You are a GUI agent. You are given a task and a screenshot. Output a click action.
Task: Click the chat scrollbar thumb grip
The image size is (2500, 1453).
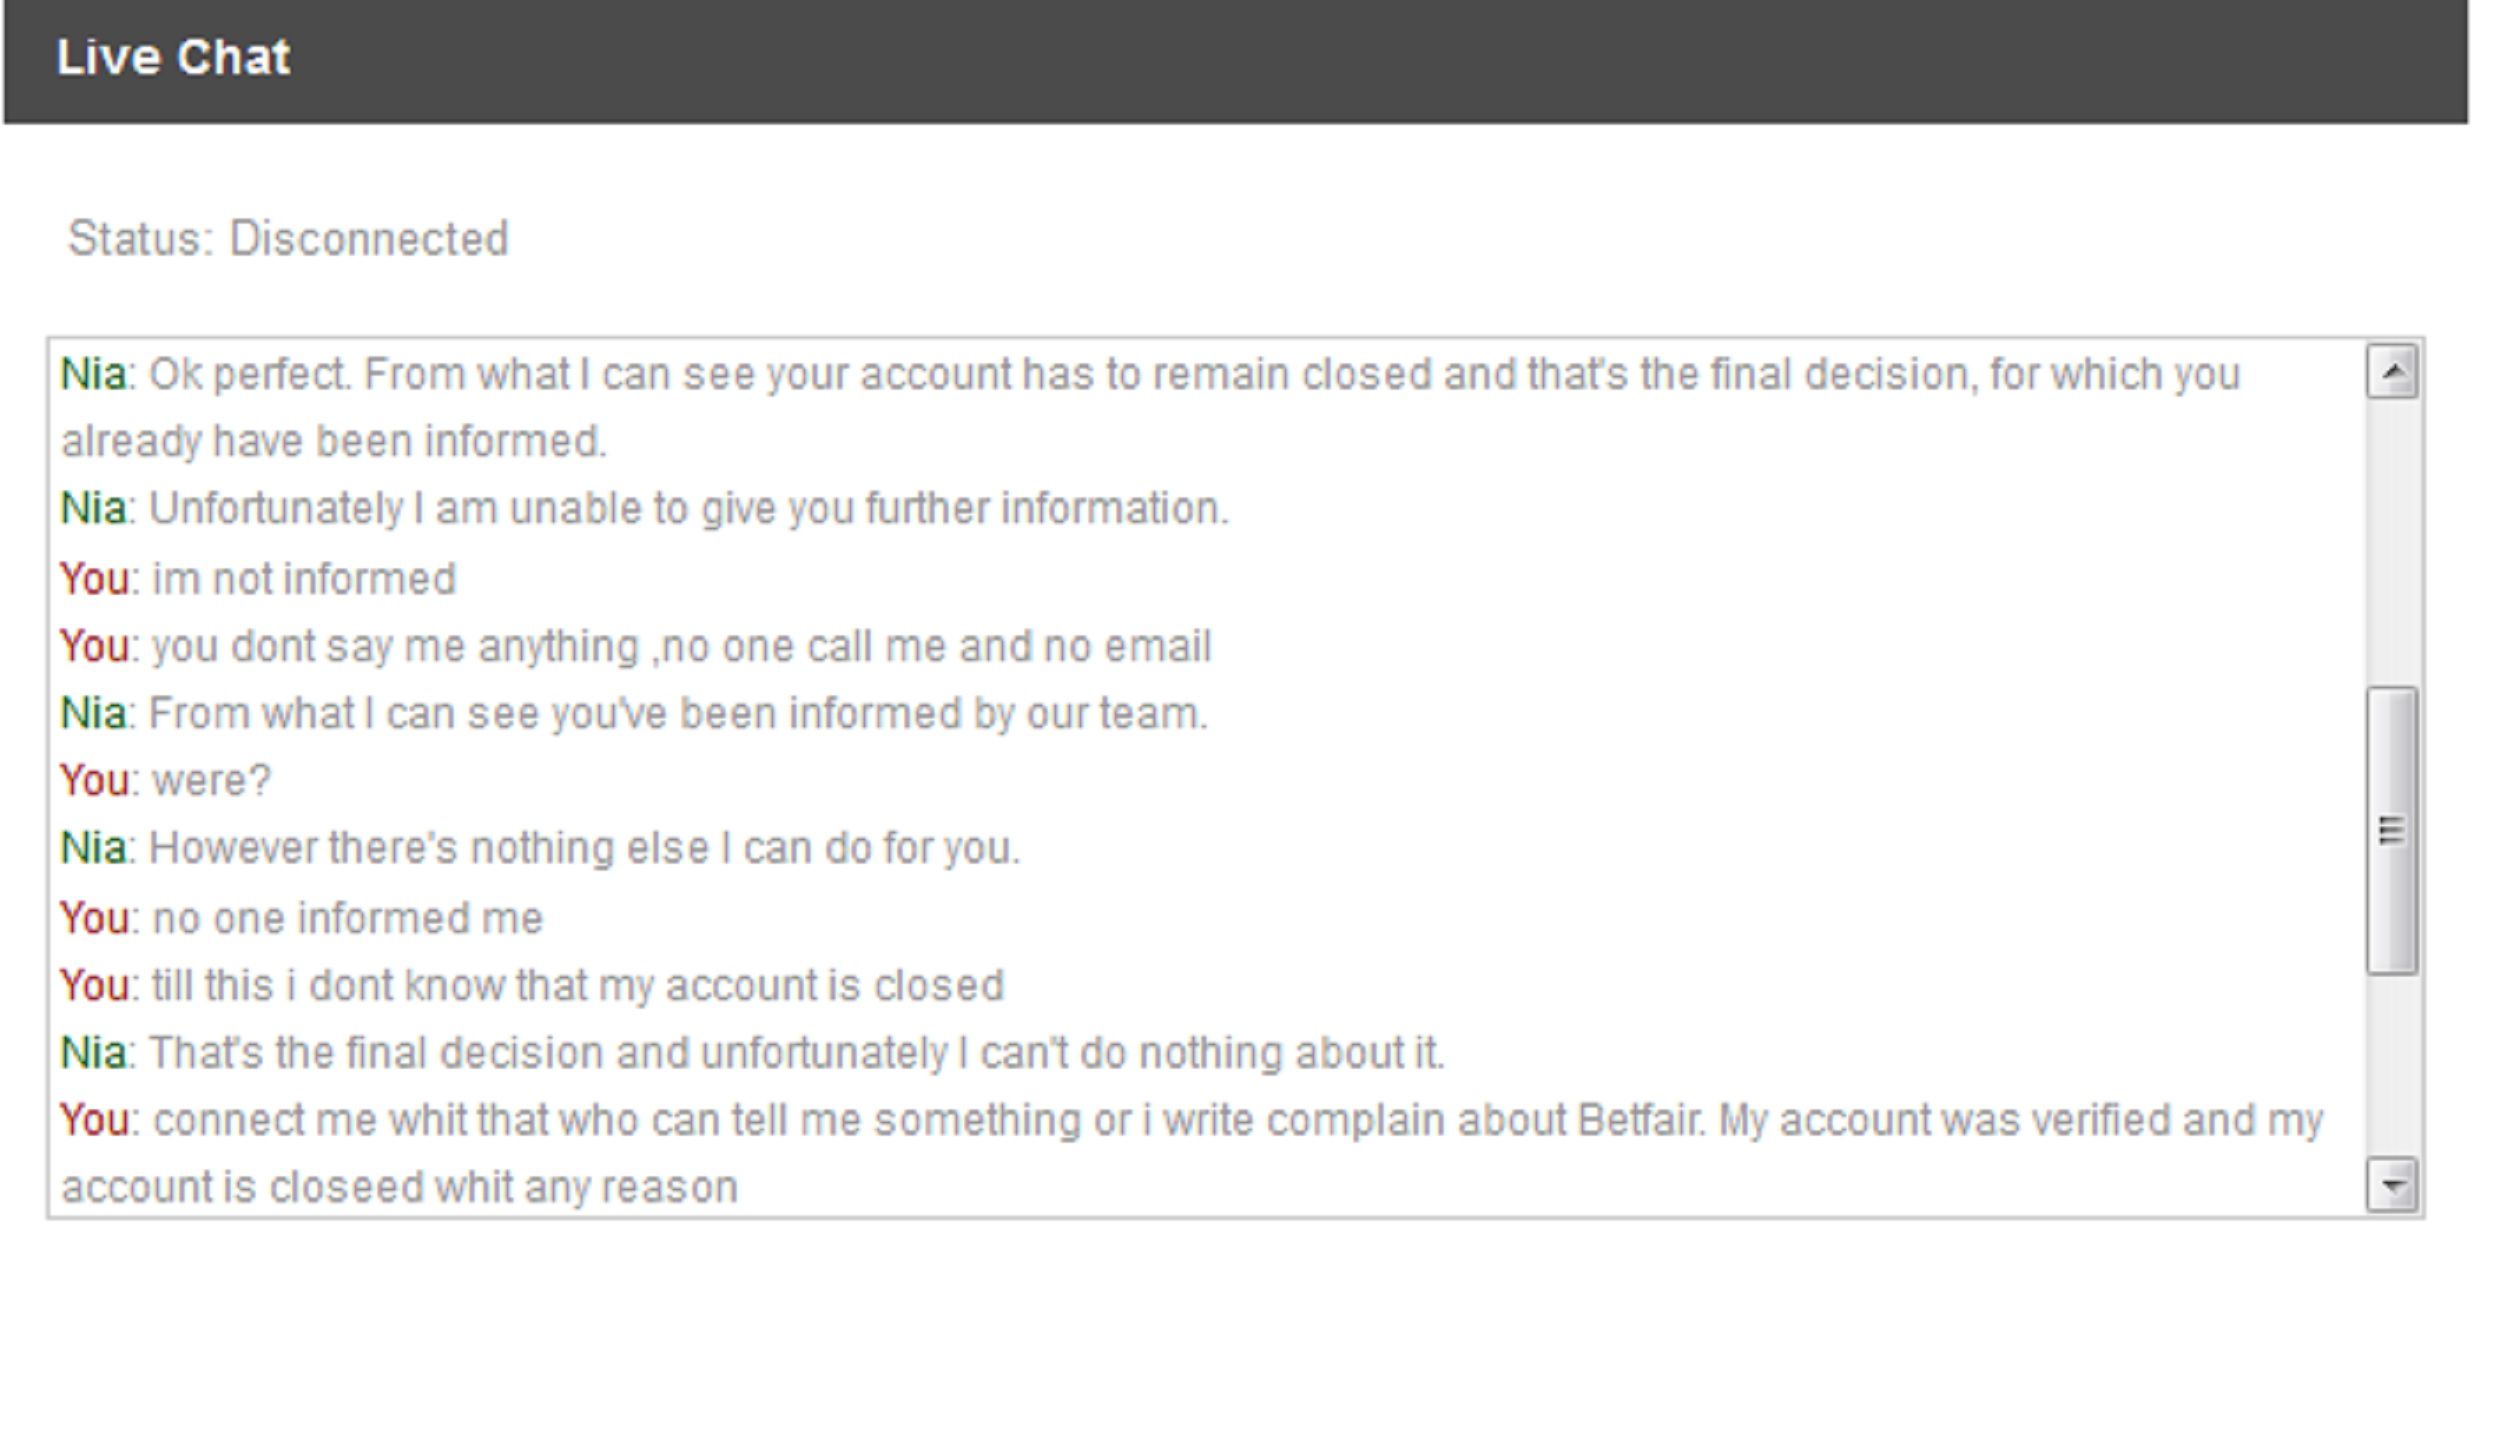click(2391, 830)
